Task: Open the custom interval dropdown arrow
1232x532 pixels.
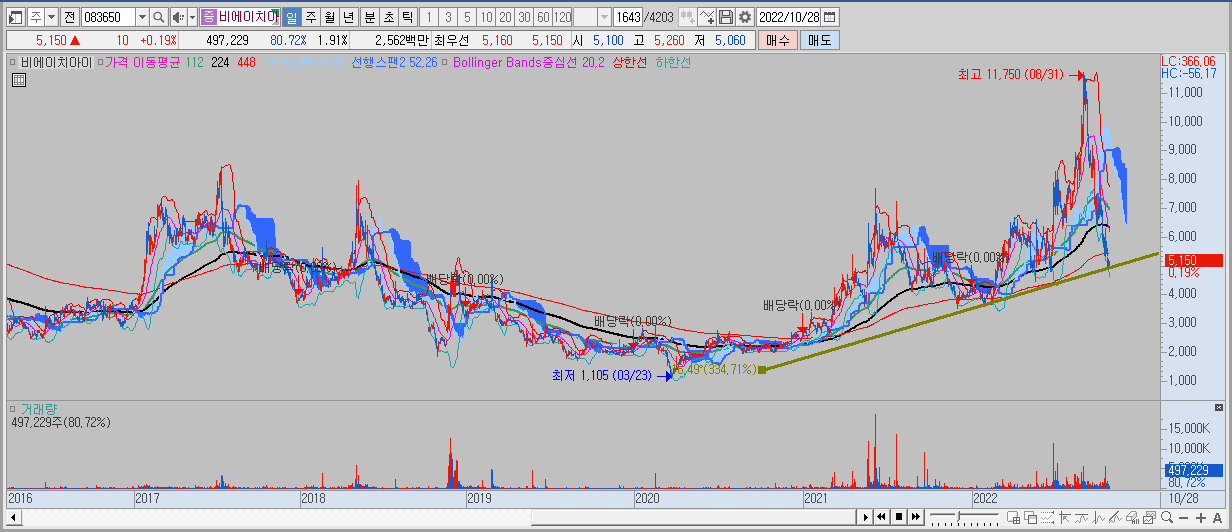Action: 604,17
